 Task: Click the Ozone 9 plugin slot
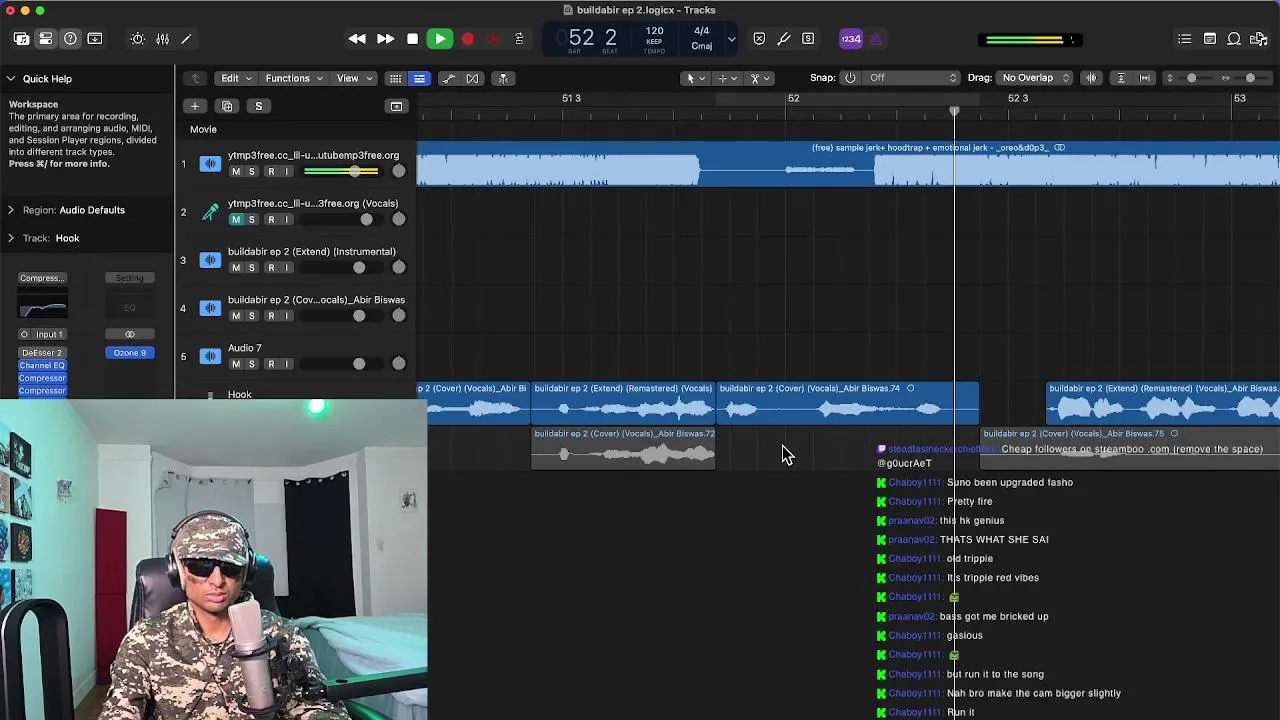click(x=130, y=353)
